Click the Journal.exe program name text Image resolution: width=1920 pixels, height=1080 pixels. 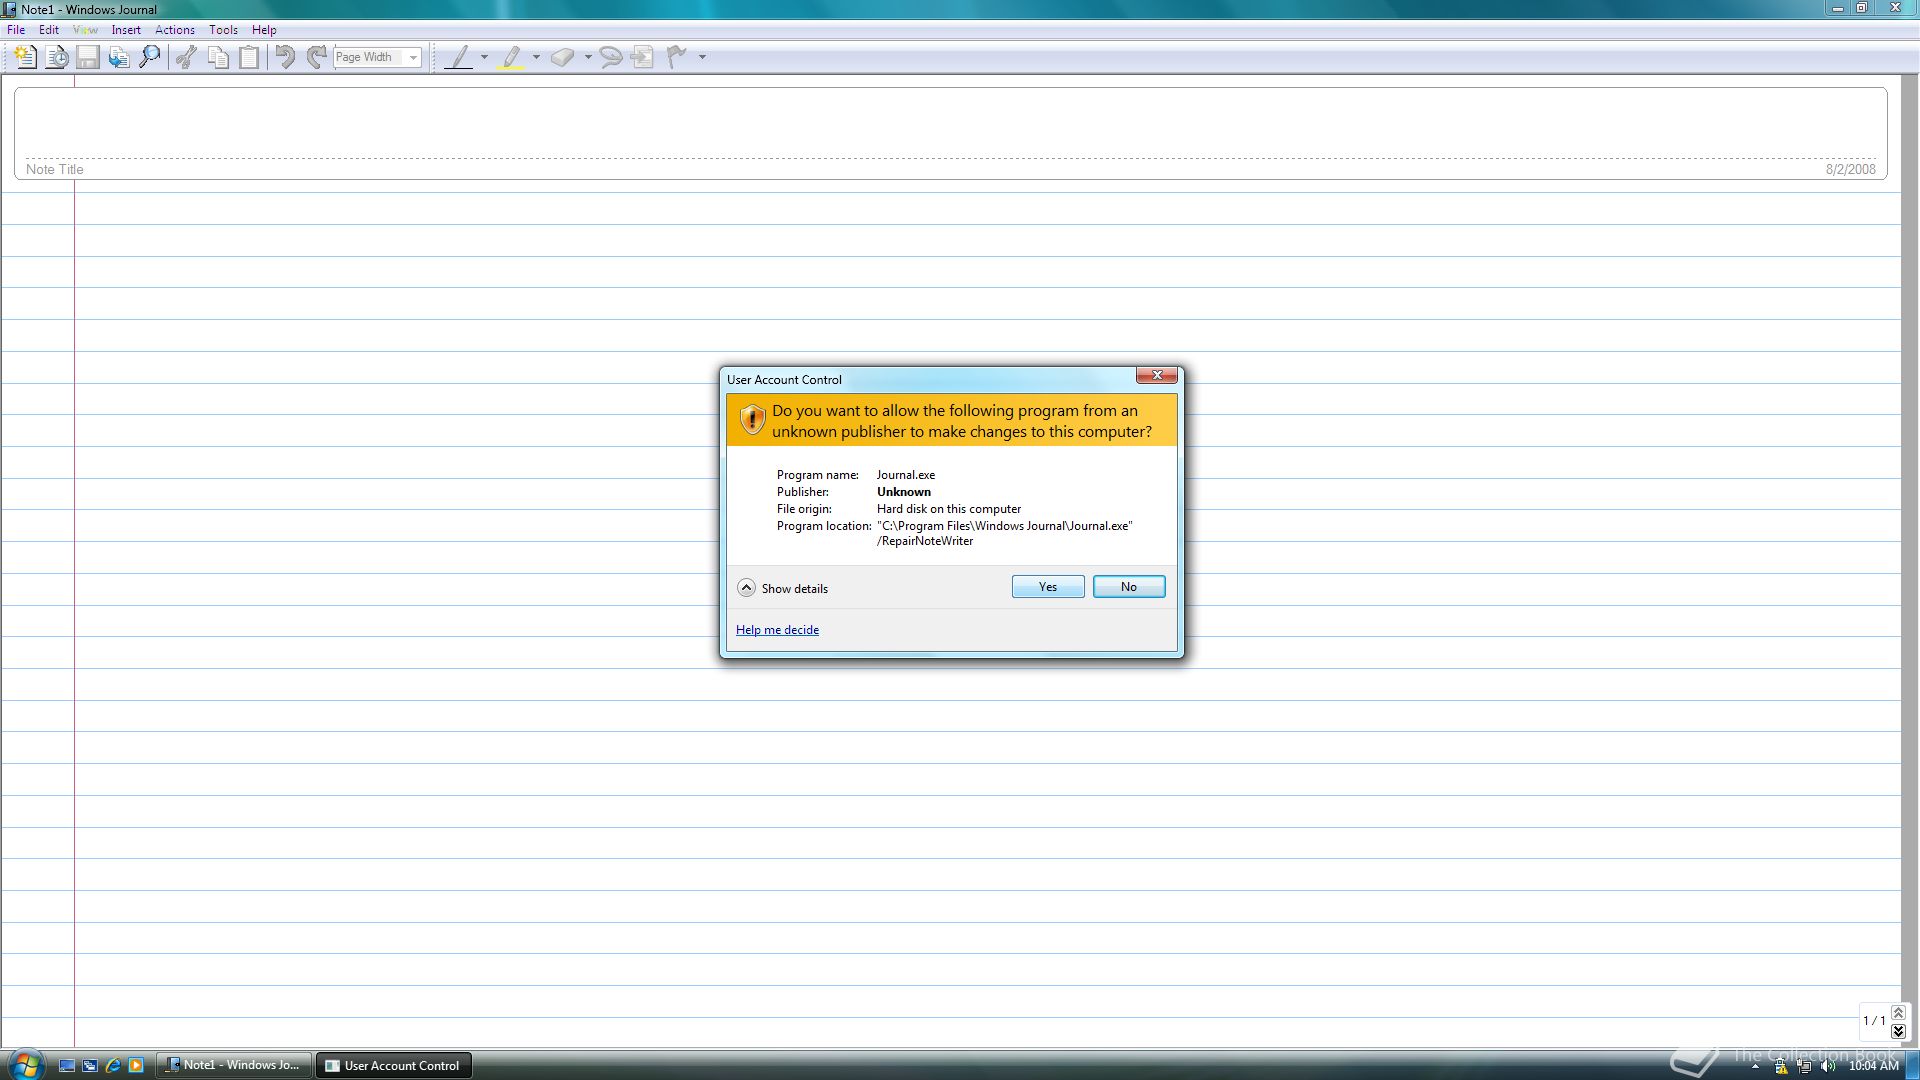[906, 475]
